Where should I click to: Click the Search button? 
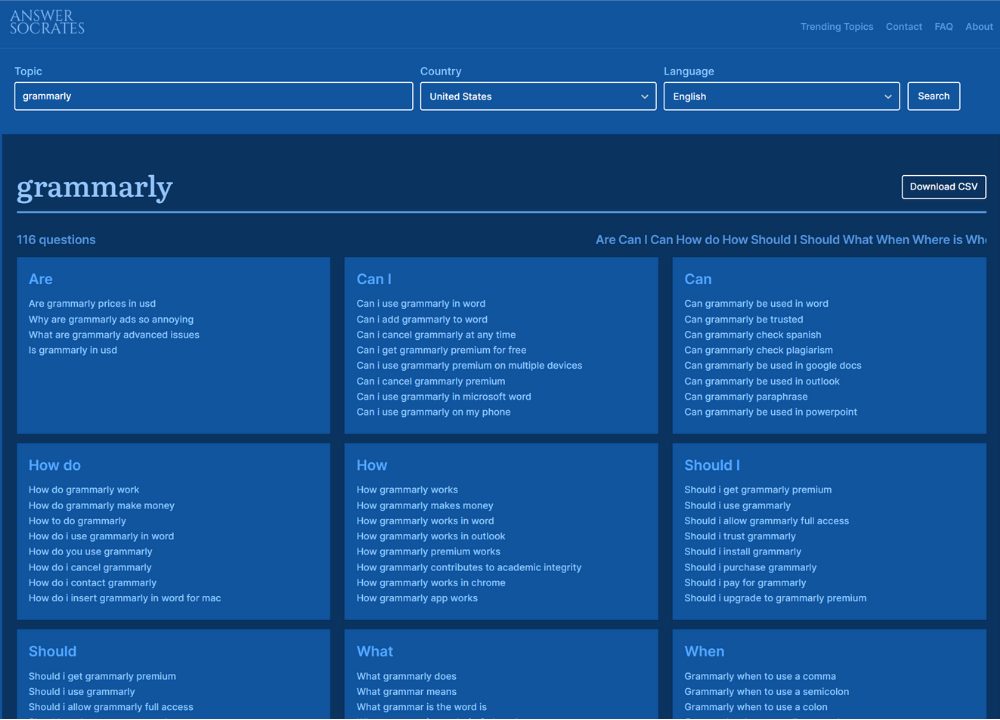(x=934, y=96)
